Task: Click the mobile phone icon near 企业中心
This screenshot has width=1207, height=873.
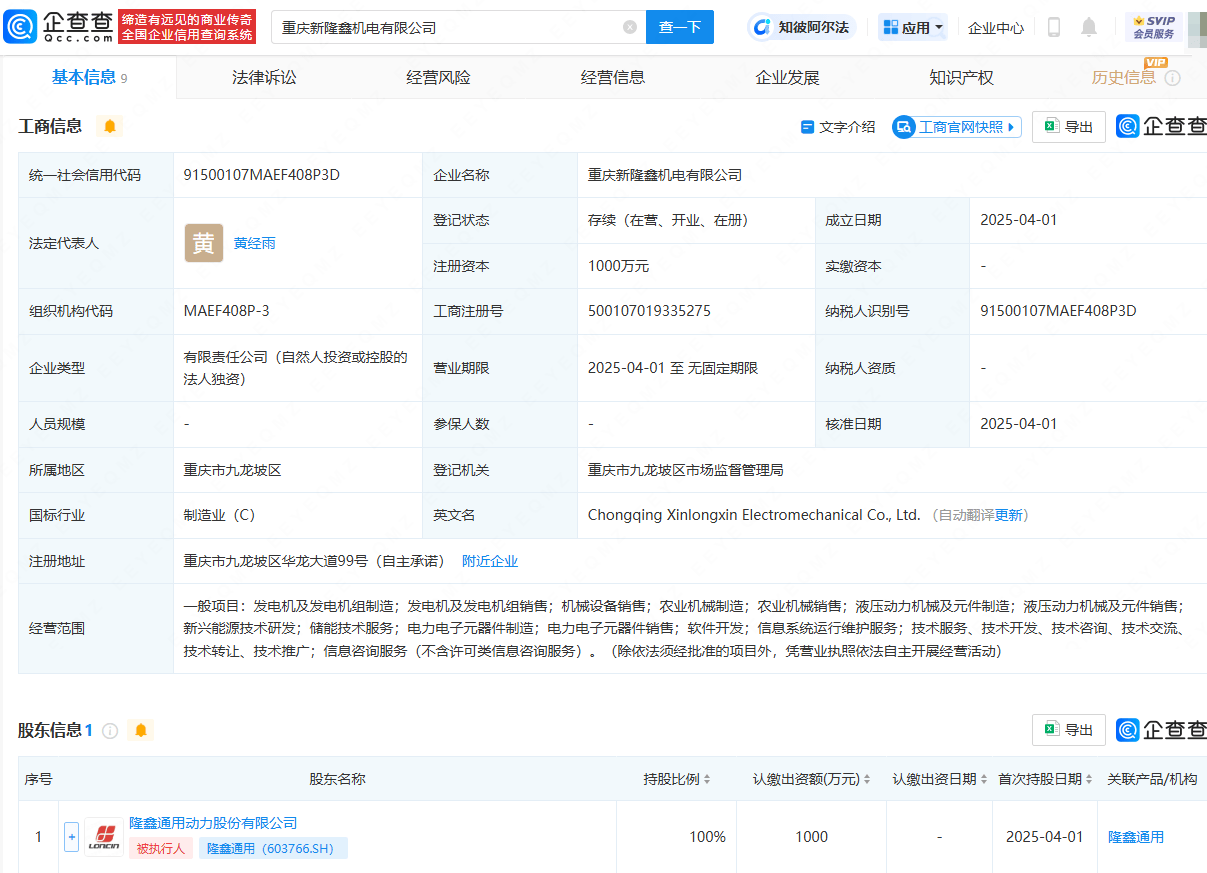Action: pos(1053,27)
